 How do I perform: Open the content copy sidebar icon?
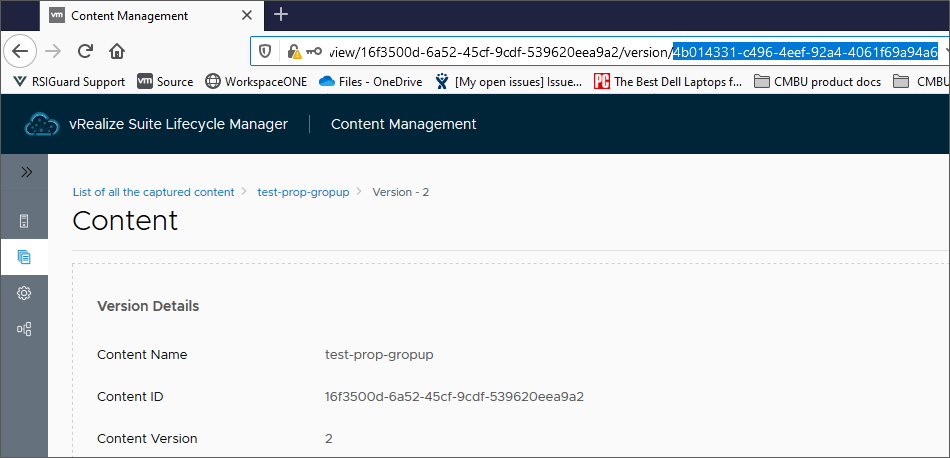coord(24,257)
